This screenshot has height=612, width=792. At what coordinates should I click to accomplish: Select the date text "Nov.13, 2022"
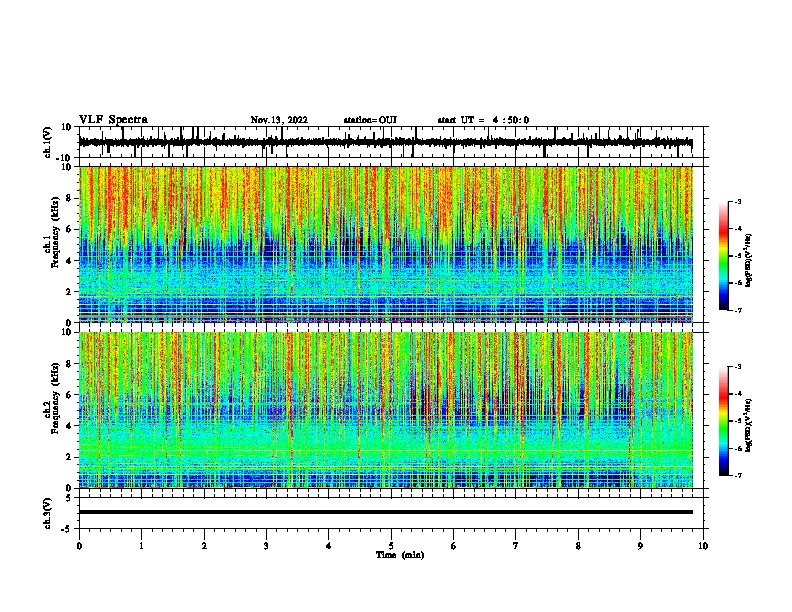(279, 120)
